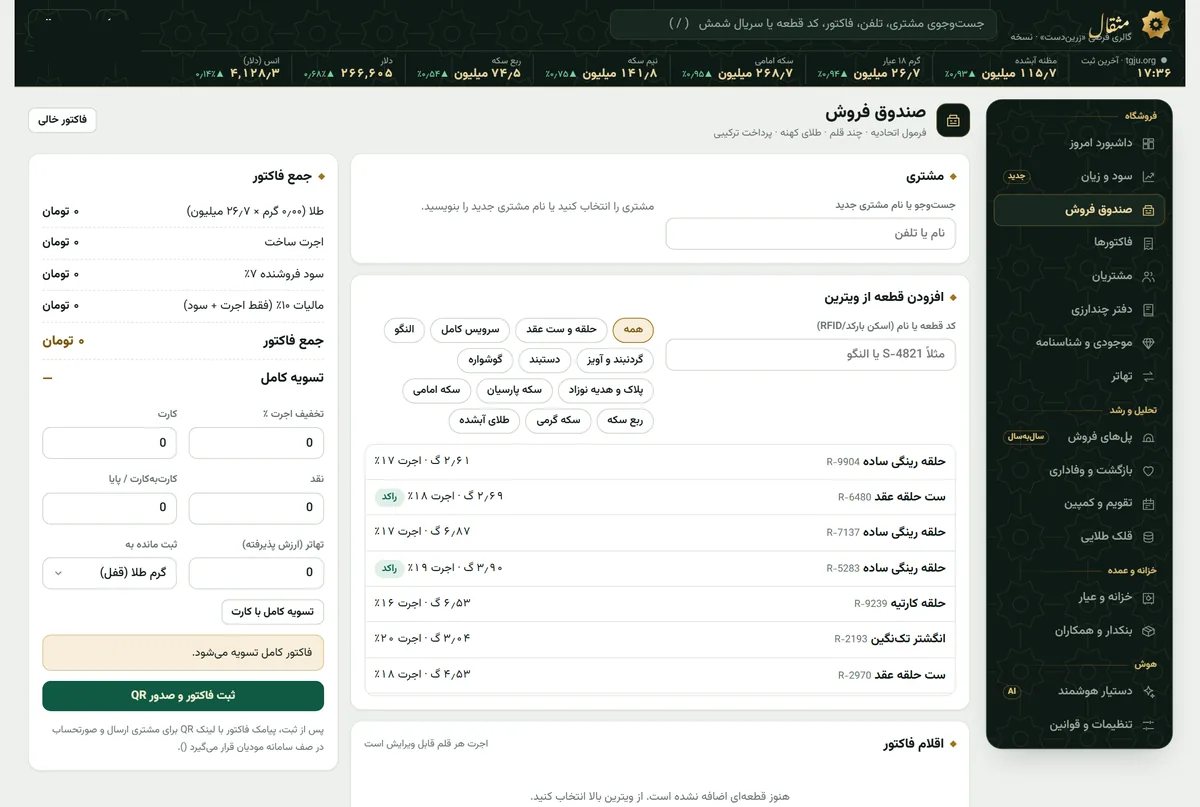Click the انس (دلار) ticker price
Image resolution: width=1200 pixels, height=807 pixels.
pos(255,73)
